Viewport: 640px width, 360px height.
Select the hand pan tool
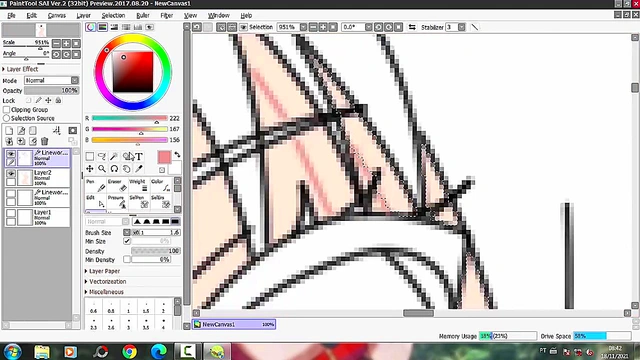[127, 169]
